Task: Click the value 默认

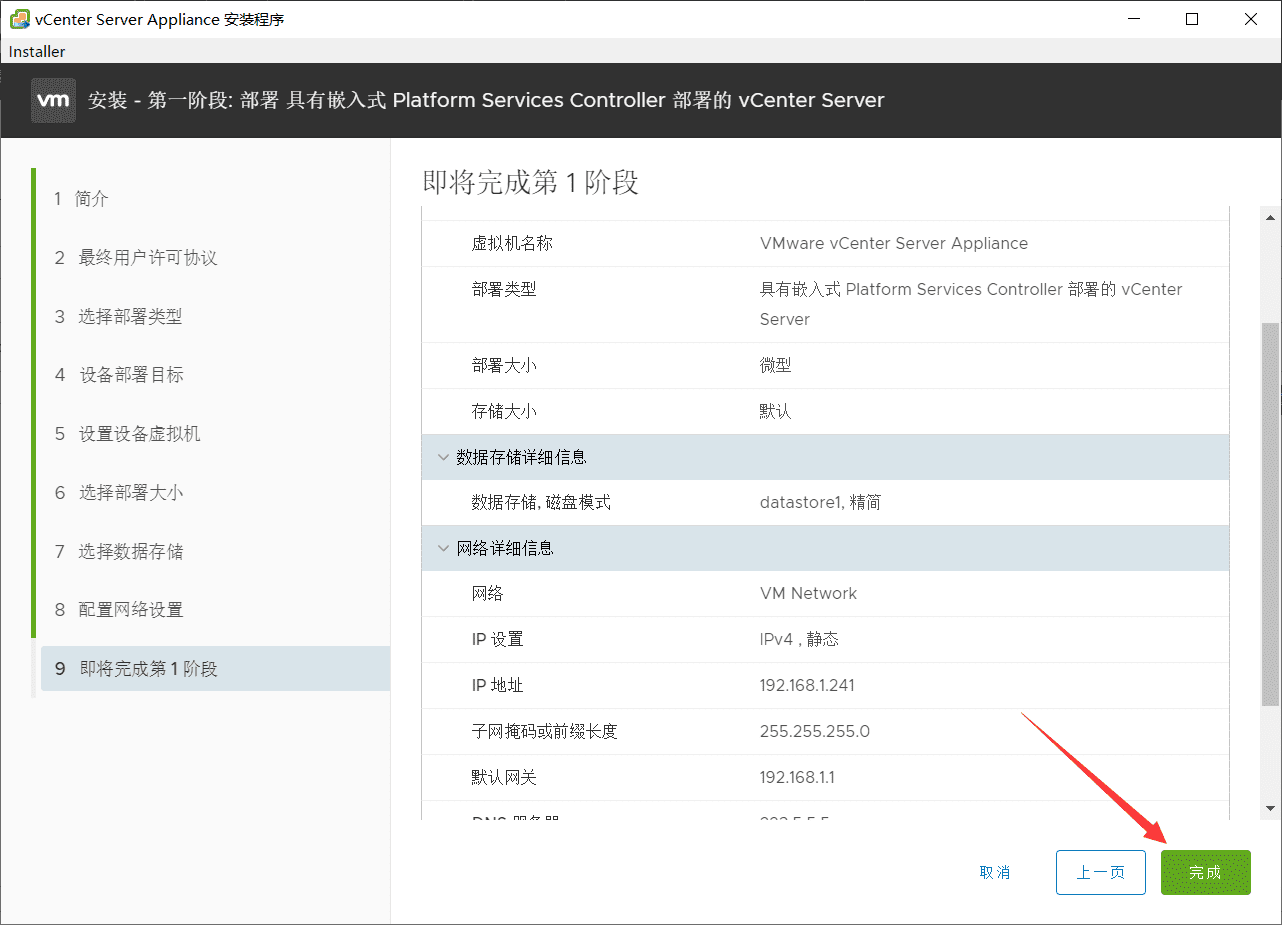Action: pos(776,411)
